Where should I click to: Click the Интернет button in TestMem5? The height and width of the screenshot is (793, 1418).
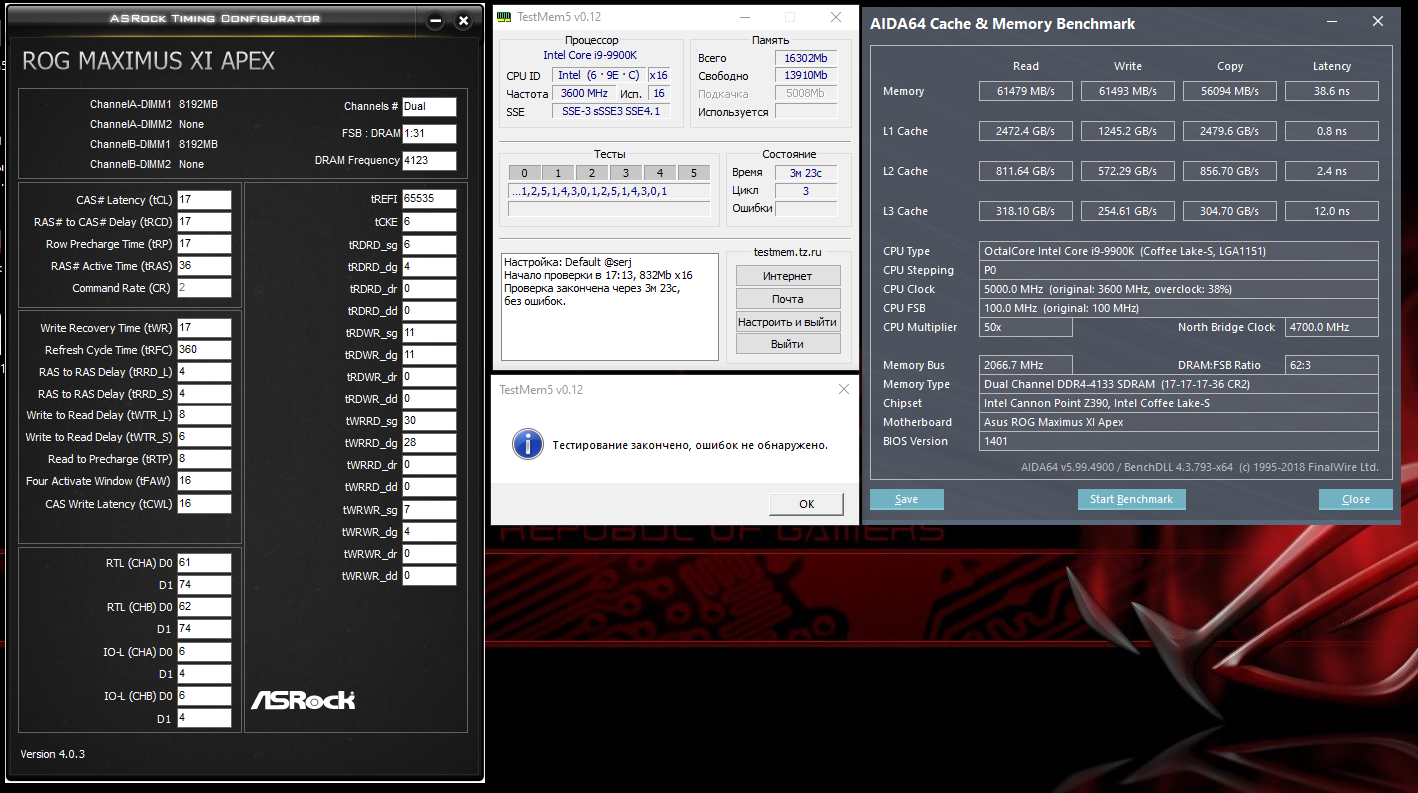coord(788,276)
